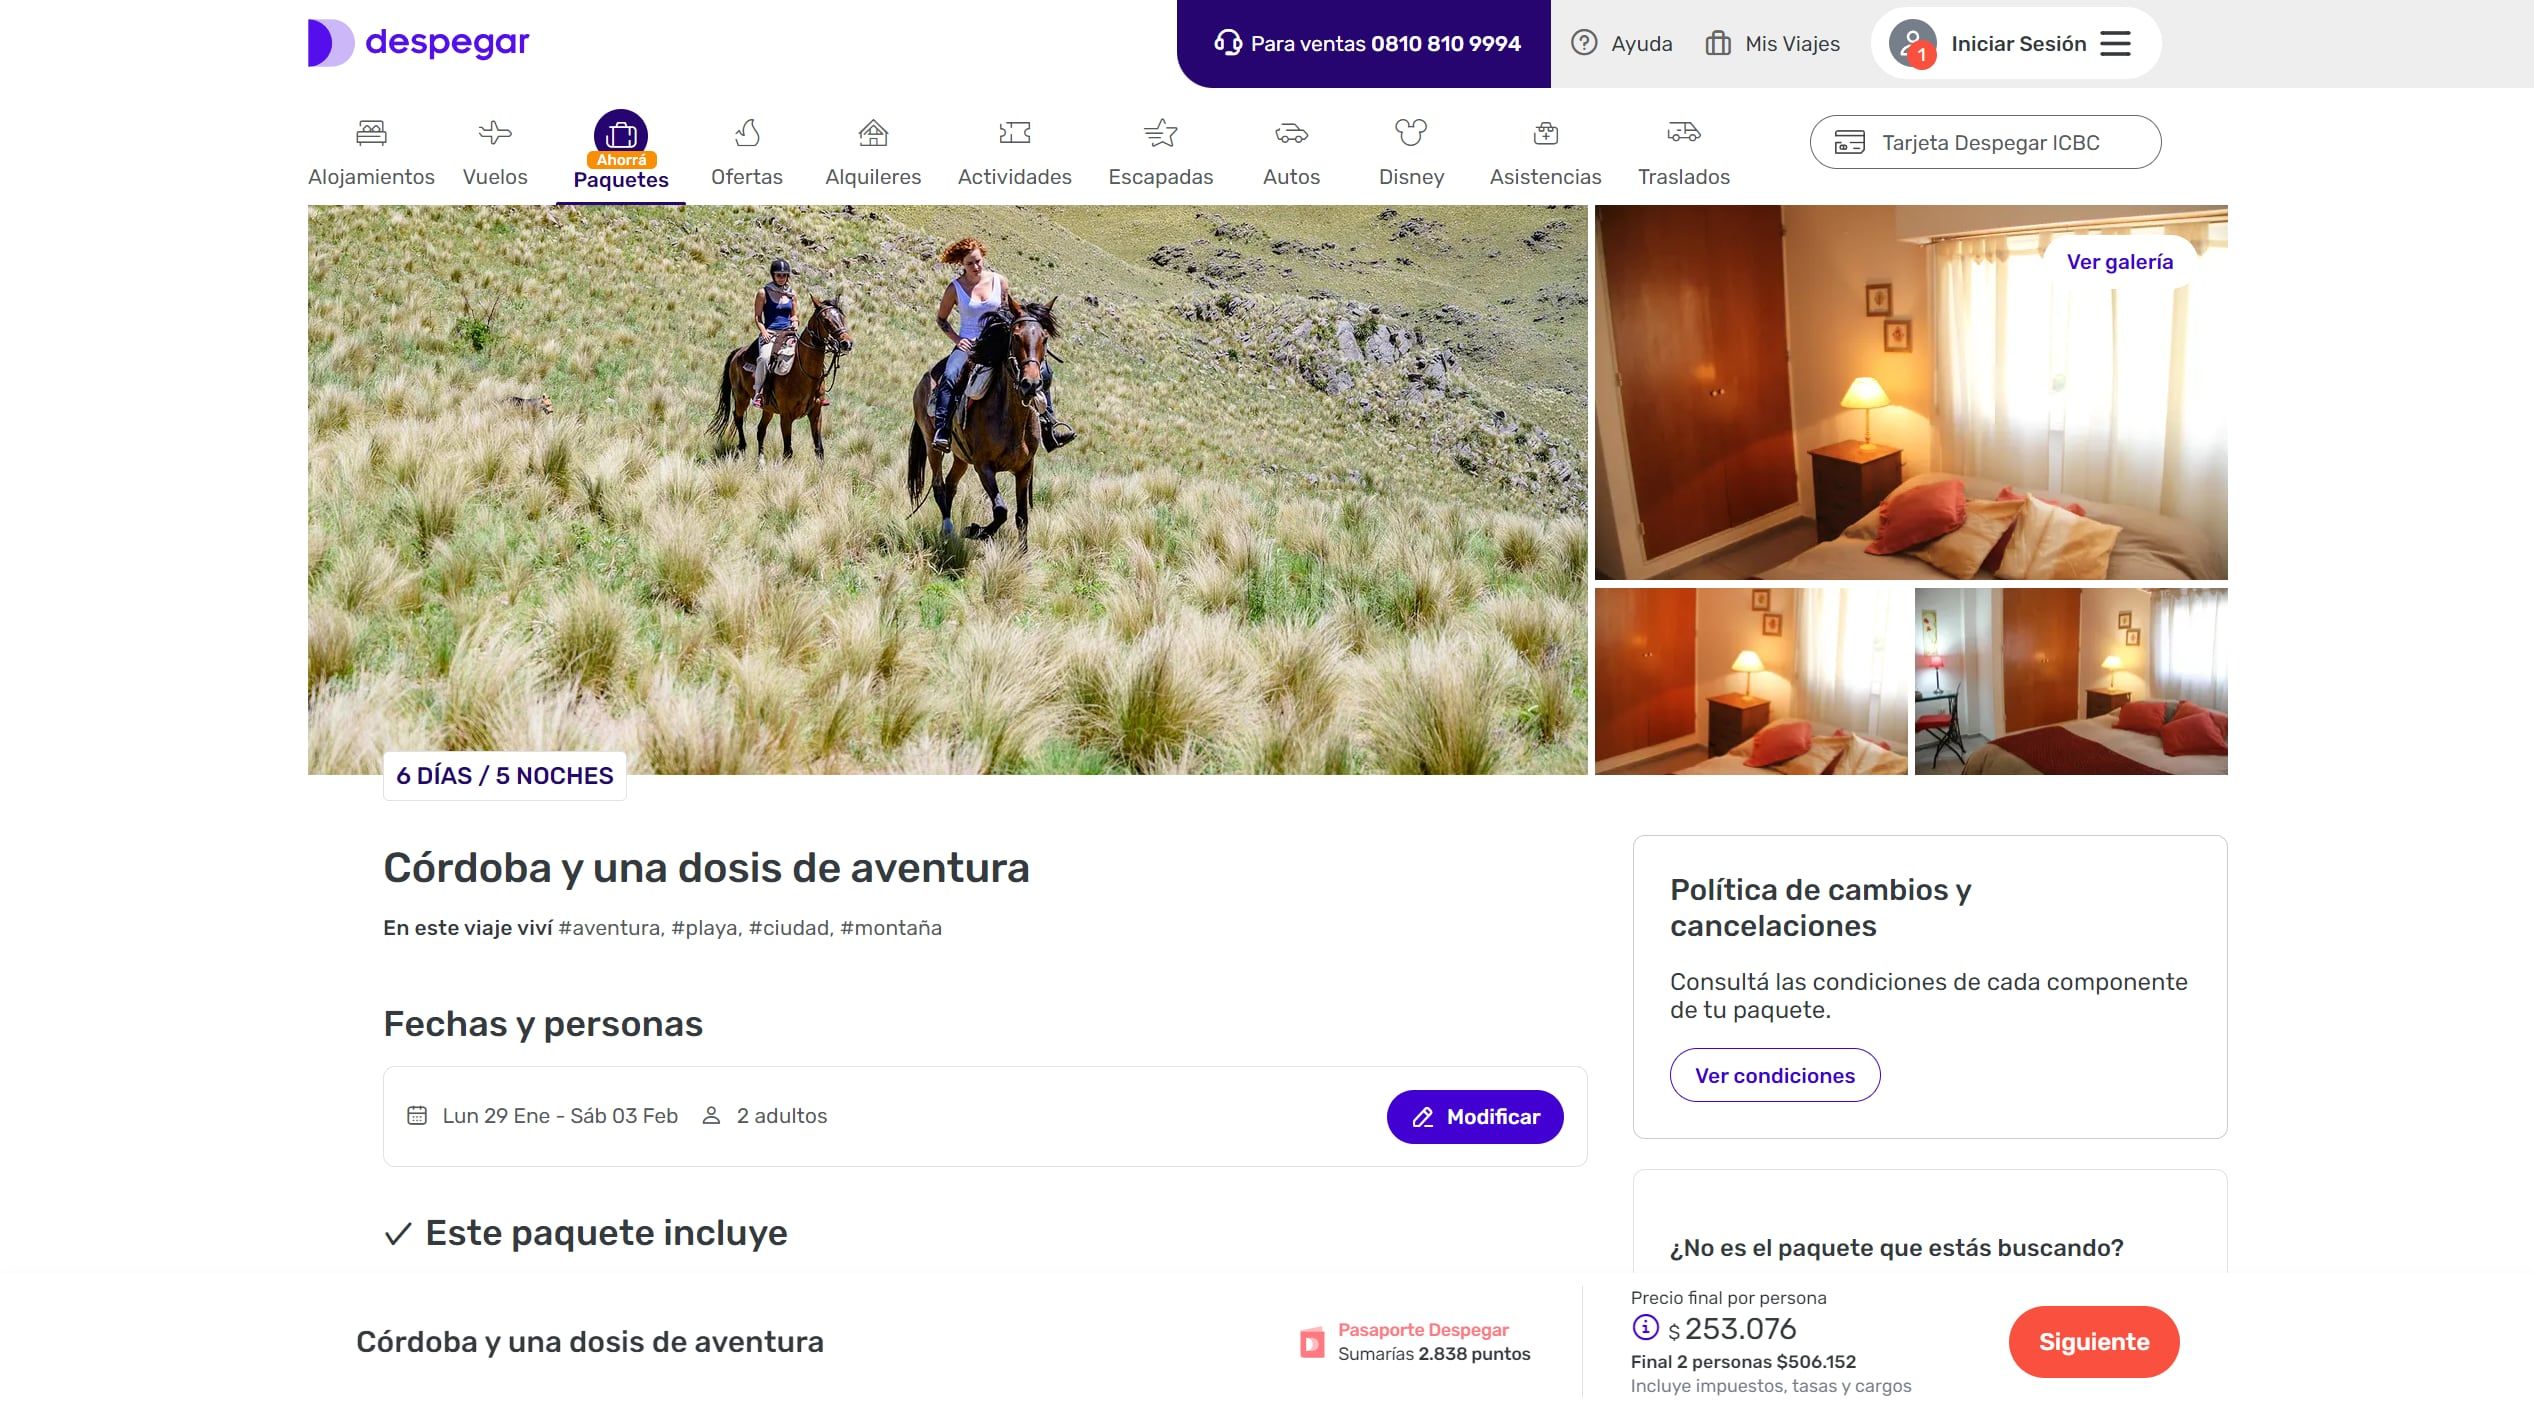Viewport: 2534px width, 1404px height.
Task: Open Traslados from the navigation icons
Action: coord(1683,132)
